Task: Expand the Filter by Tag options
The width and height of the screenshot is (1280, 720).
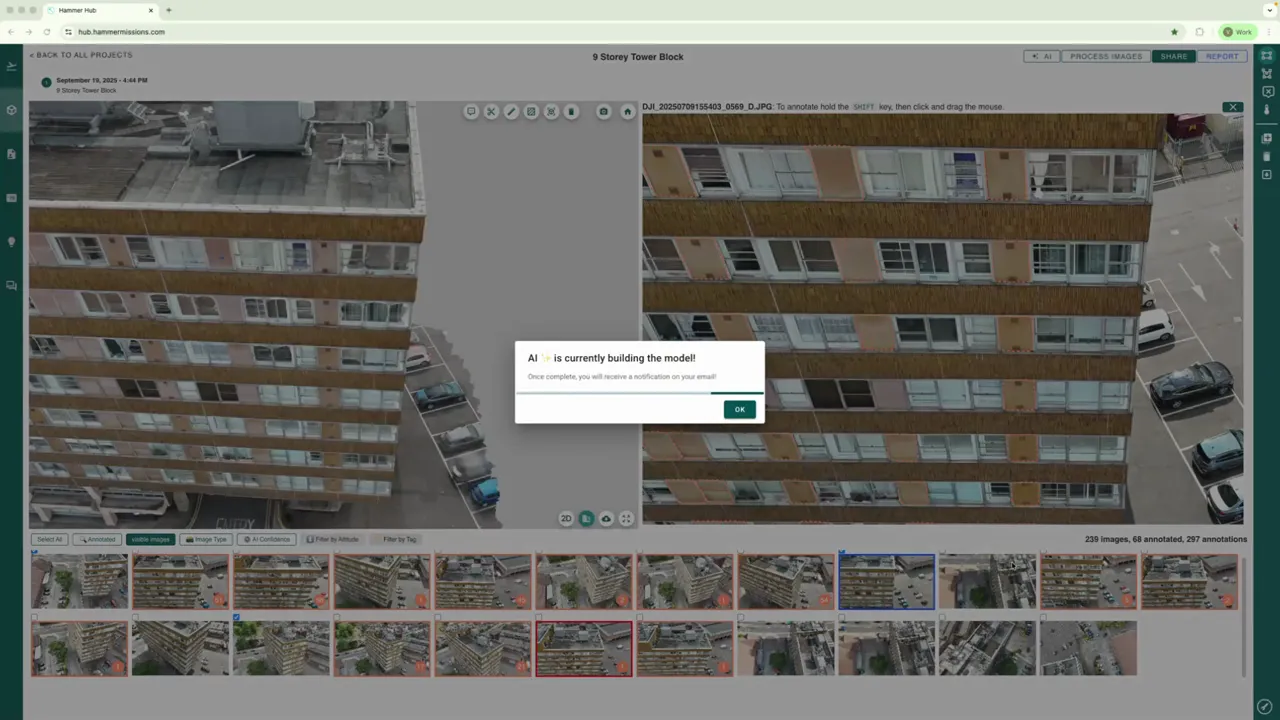Action: [x=399, y=539]
